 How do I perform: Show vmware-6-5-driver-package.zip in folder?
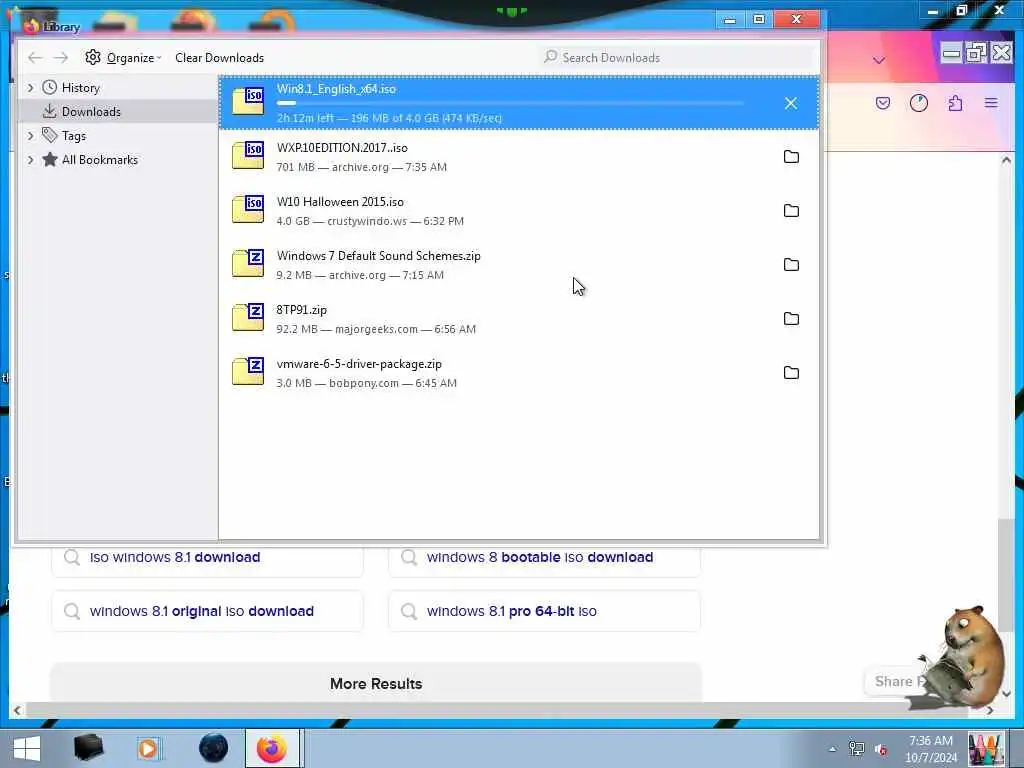click(x=791, y=372)
